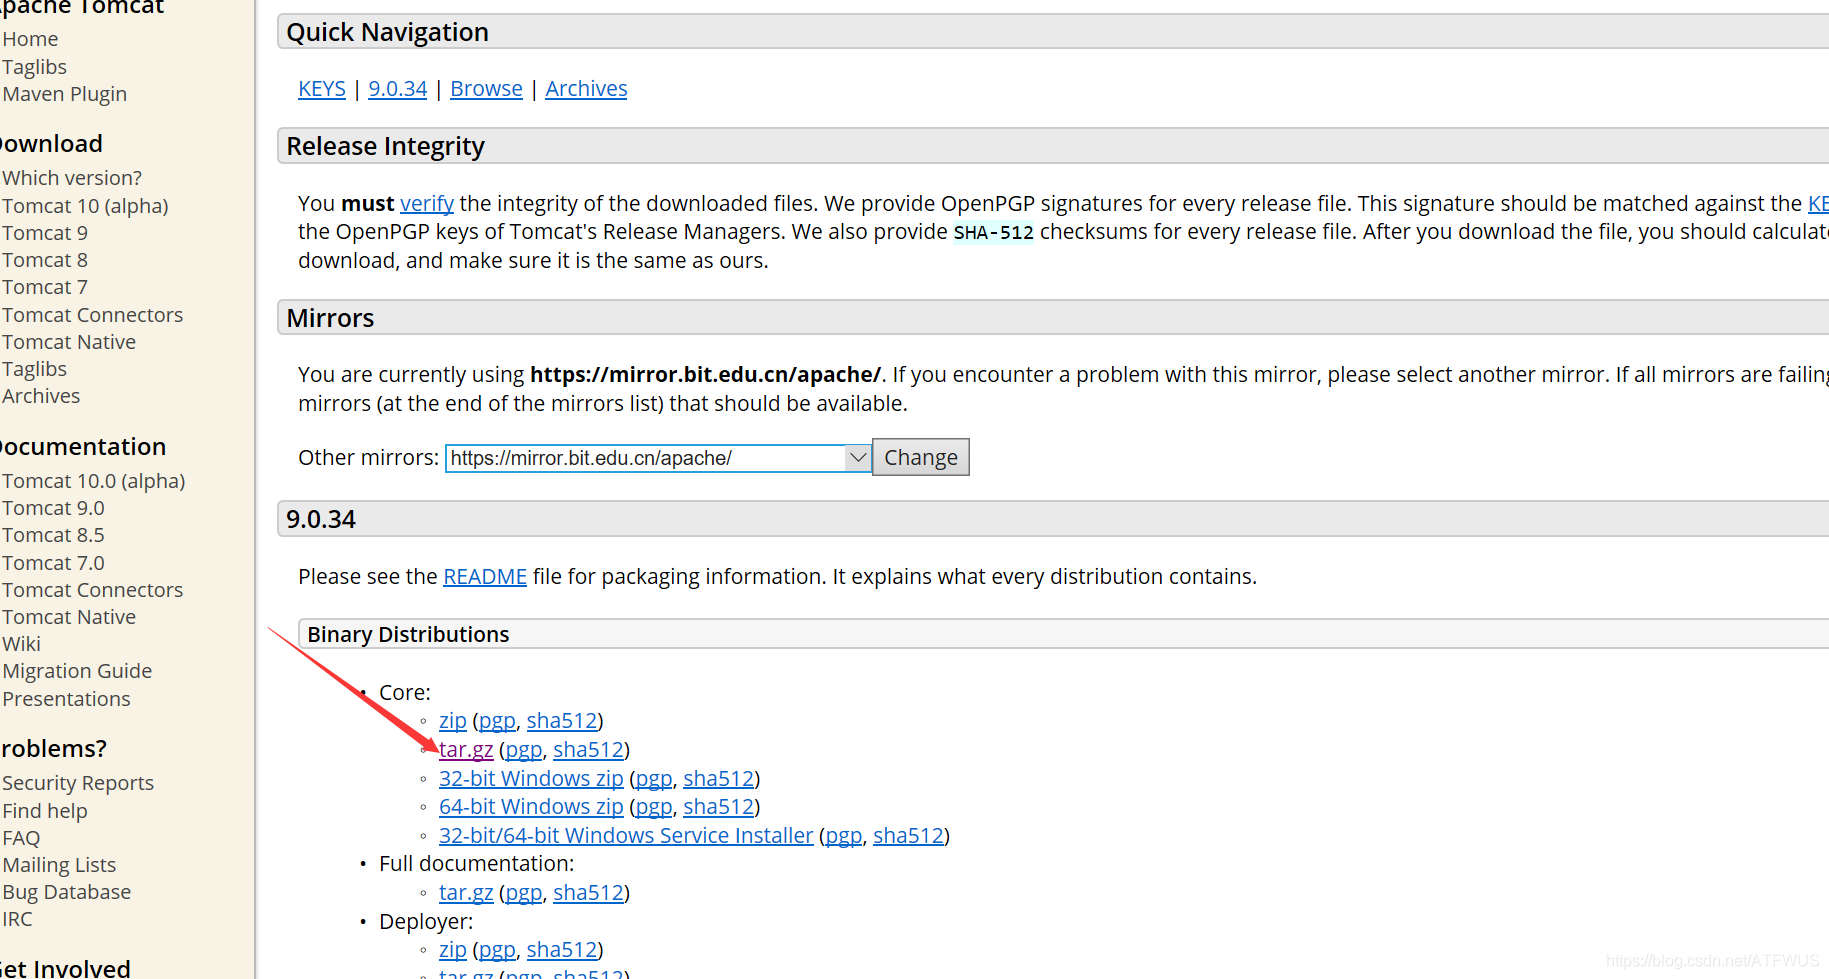Image resolution: width=1829 pixels, height=979 pixels.
Task: Open pgp signature for Core zip
Action: point(497,721)
